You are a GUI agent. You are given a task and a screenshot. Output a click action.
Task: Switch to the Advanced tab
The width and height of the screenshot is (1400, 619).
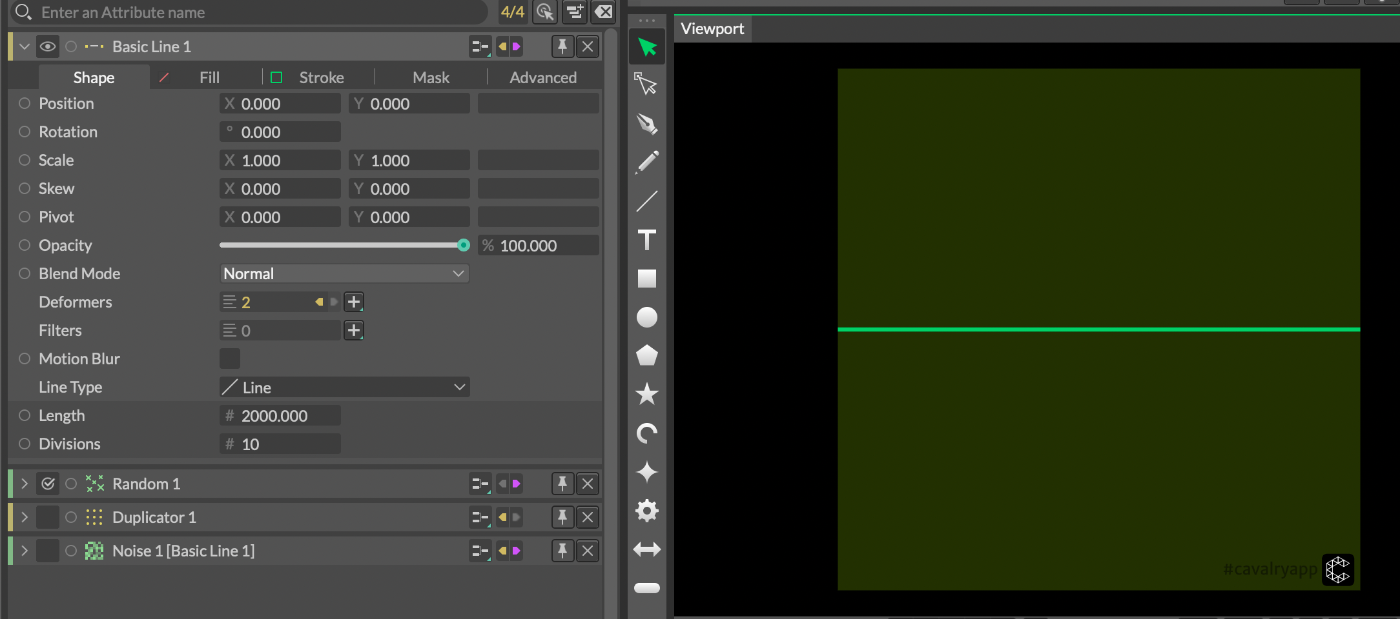(543, 77)
